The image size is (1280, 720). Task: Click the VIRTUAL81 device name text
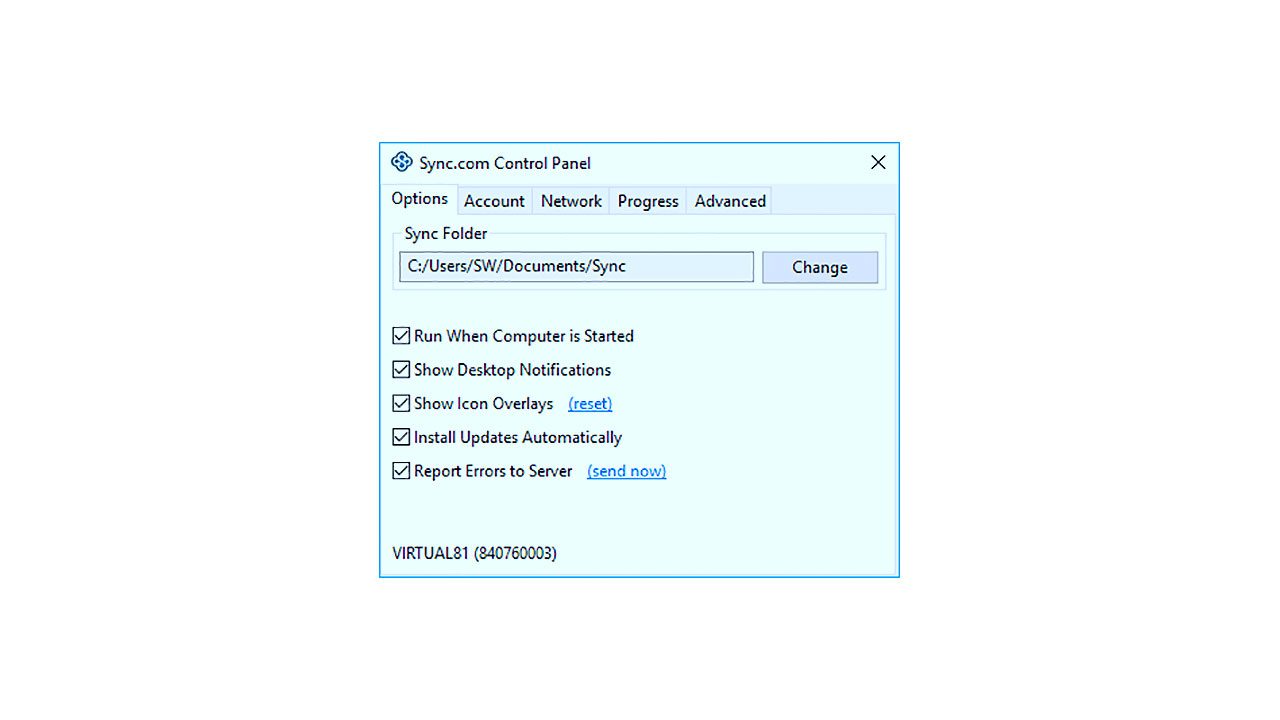(430, 553)
